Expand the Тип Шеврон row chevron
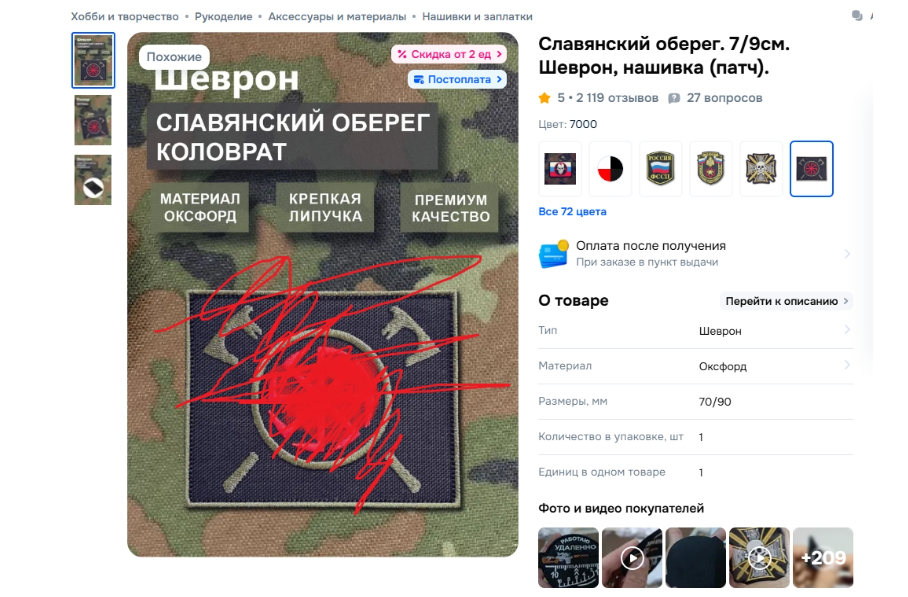This screenshot has width=908, height=597. coord(847,329)
